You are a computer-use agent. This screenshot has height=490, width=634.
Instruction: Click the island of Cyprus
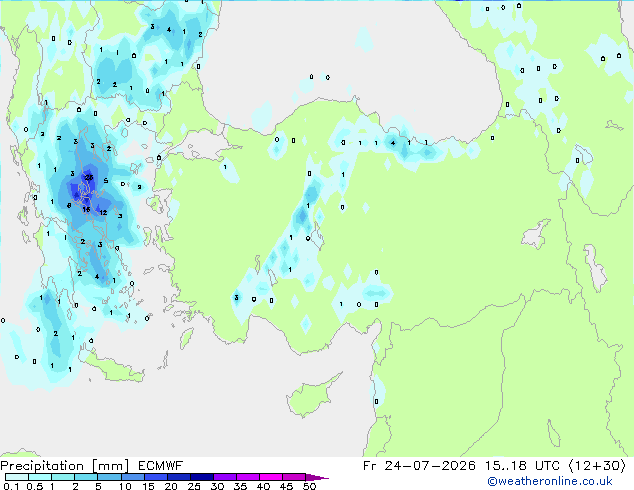[311, 394]
